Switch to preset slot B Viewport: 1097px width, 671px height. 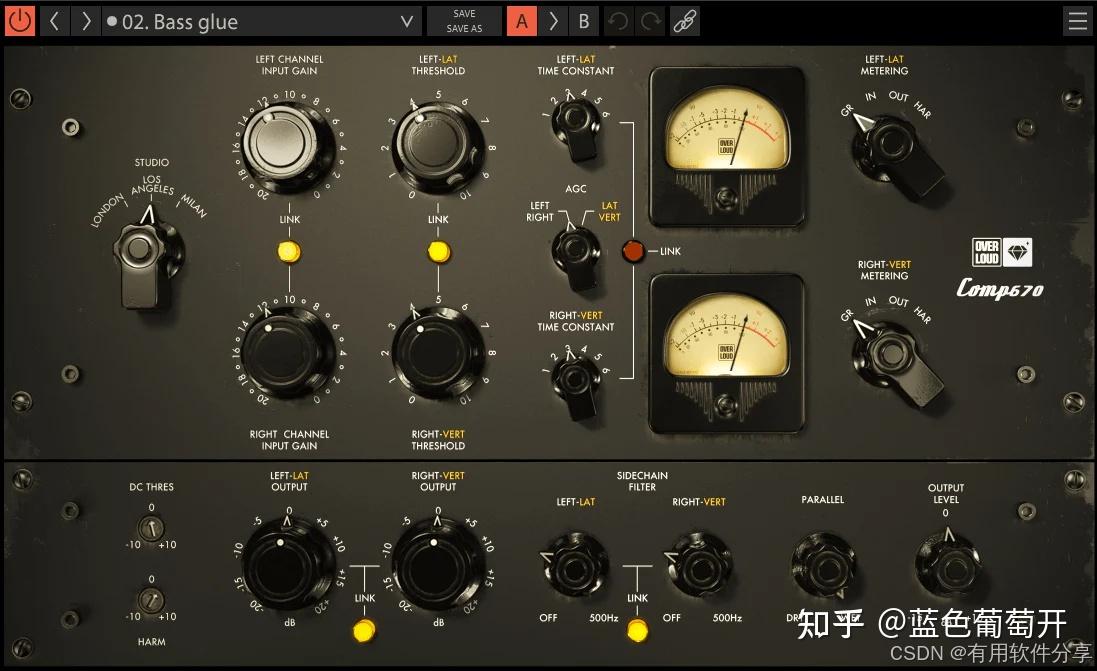pos(584,20)
